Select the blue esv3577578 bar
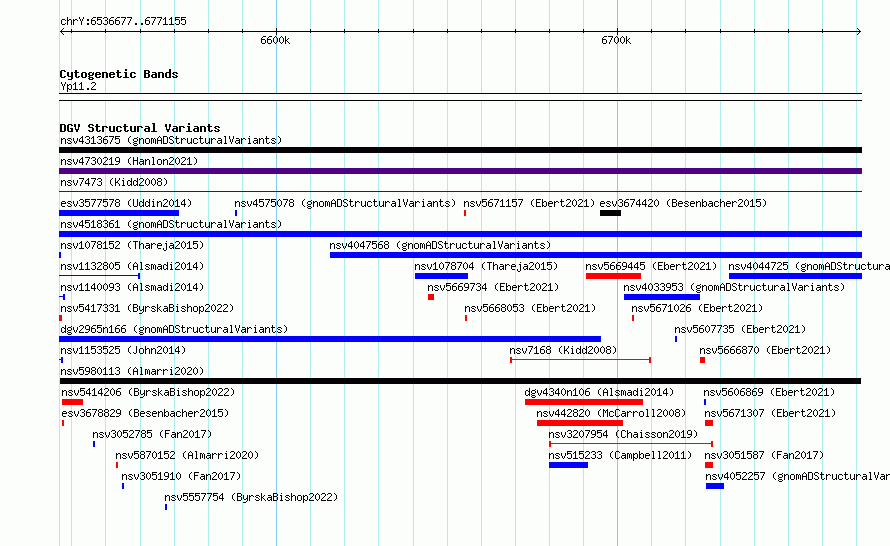 click(x=119, y=213)
